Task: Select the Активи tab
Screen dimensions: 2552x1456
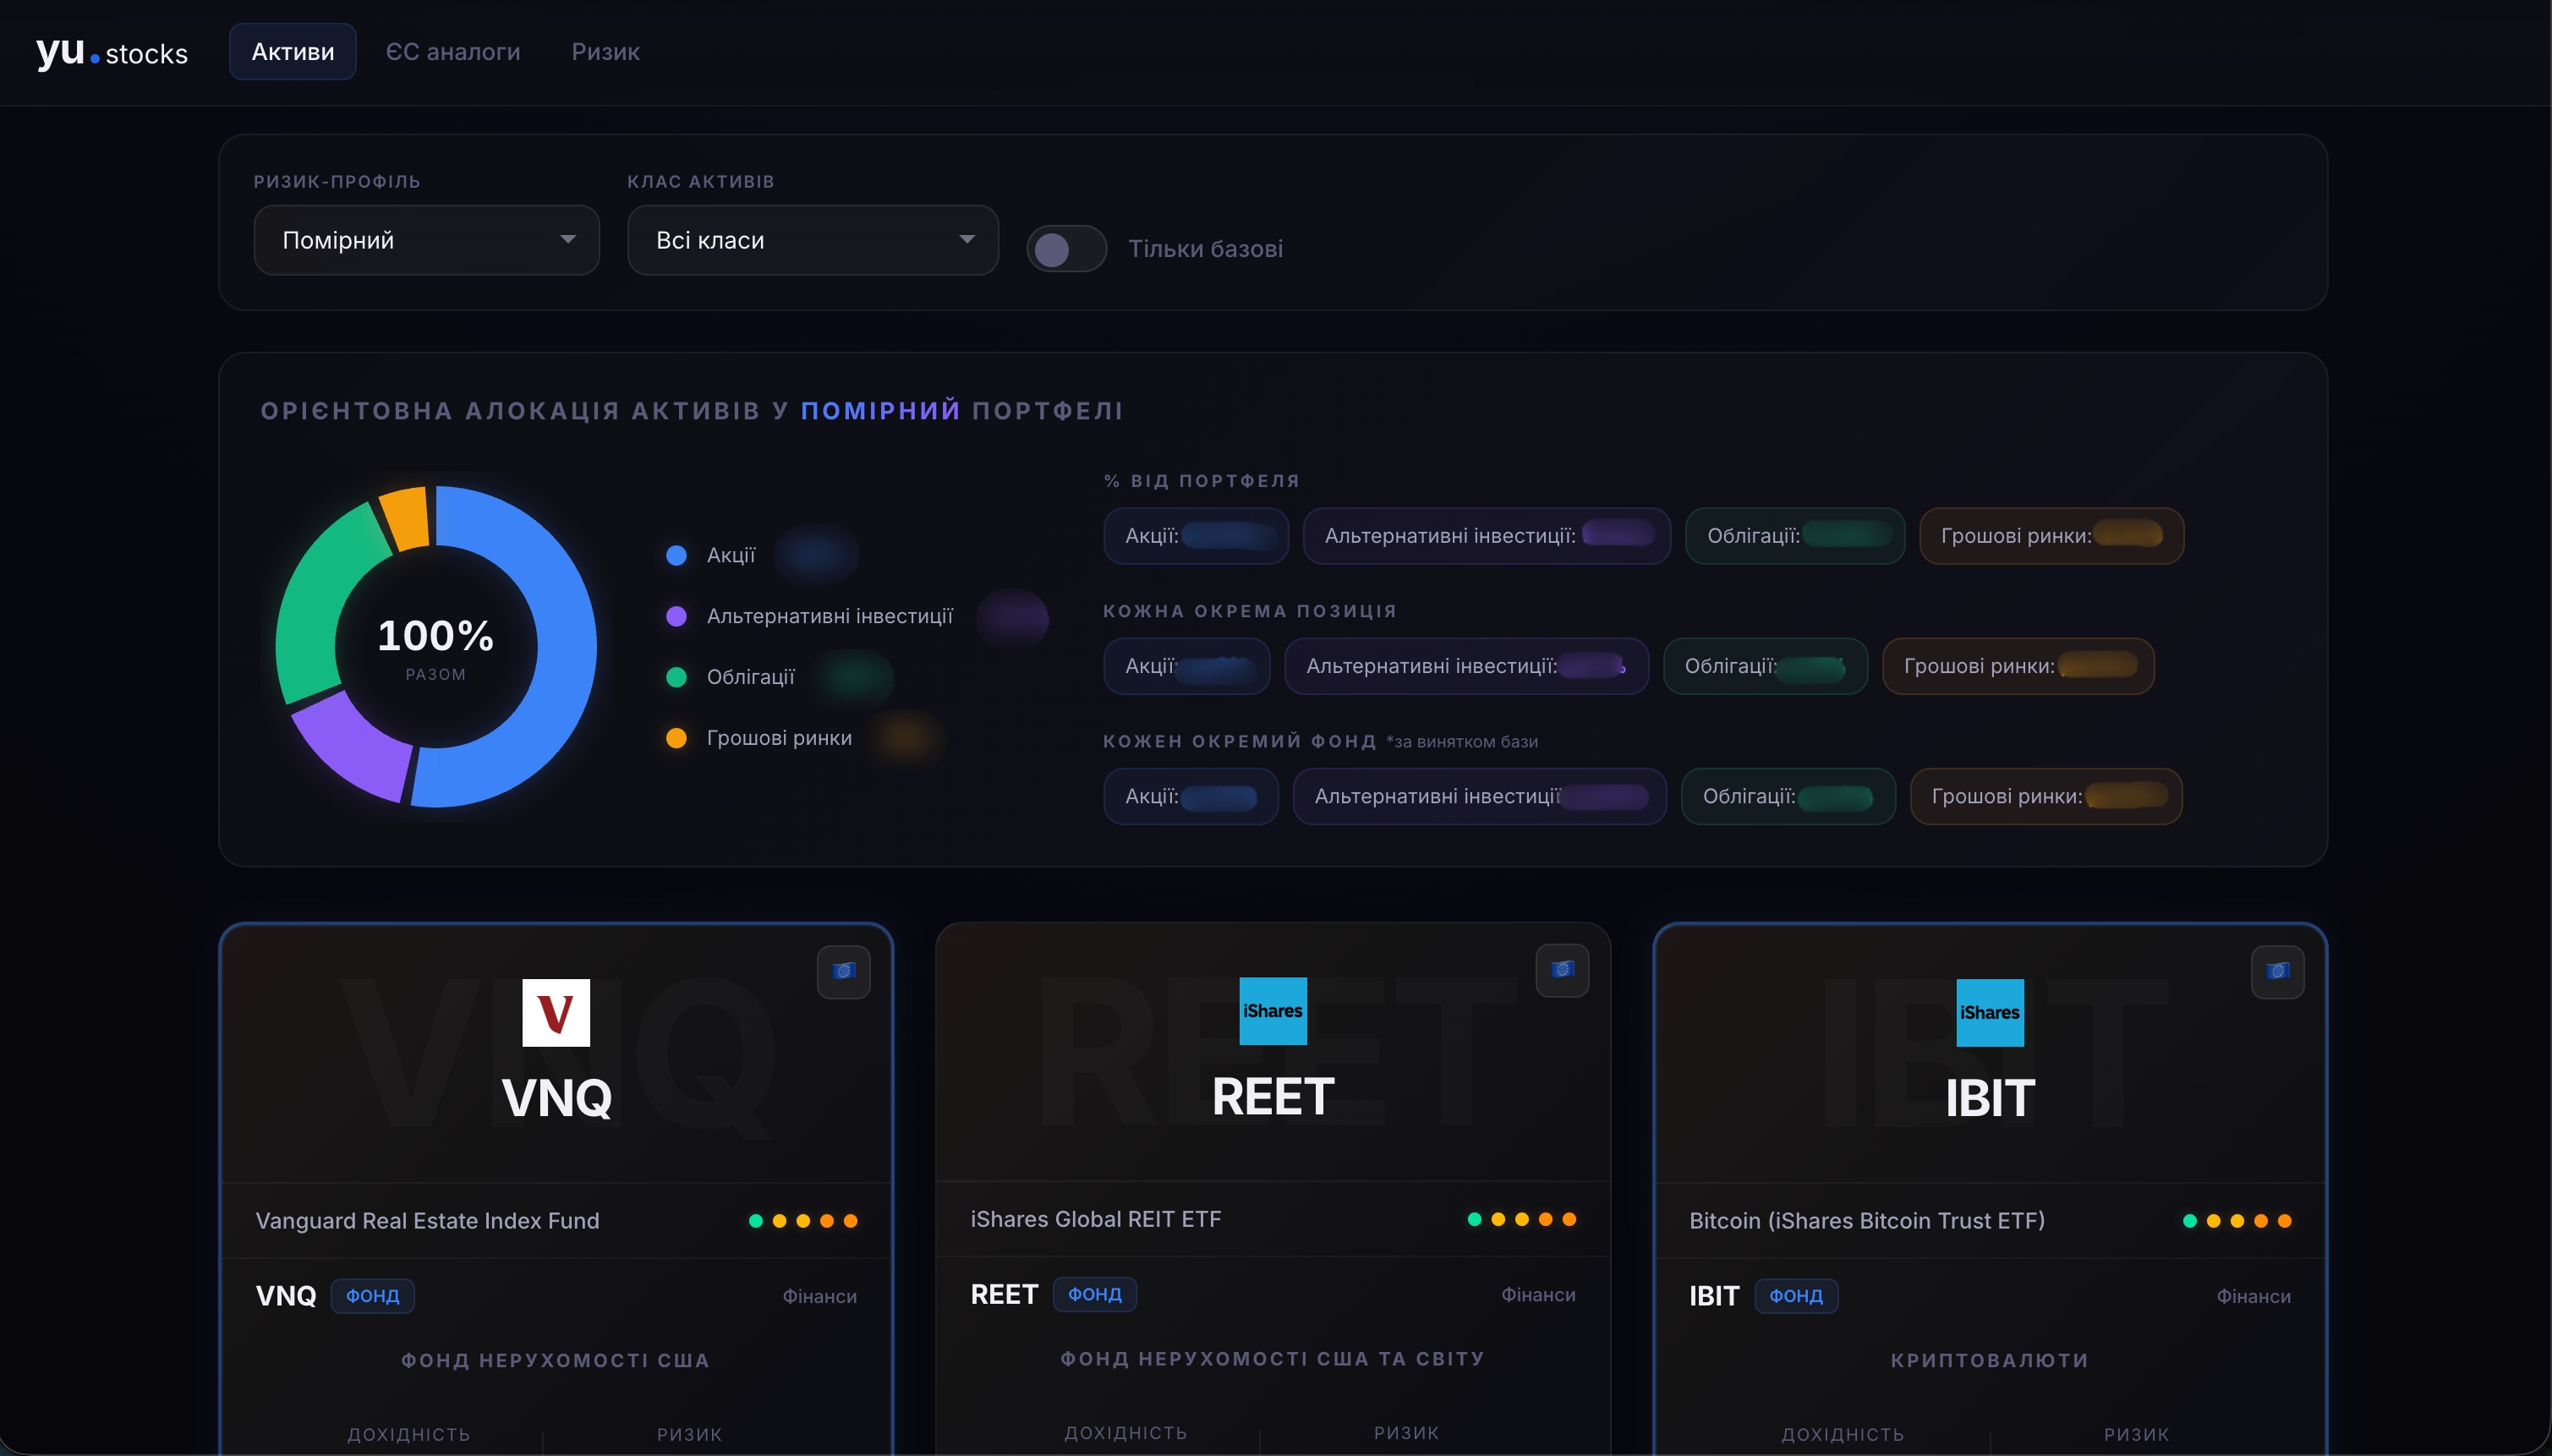Action: coord(292,52)
